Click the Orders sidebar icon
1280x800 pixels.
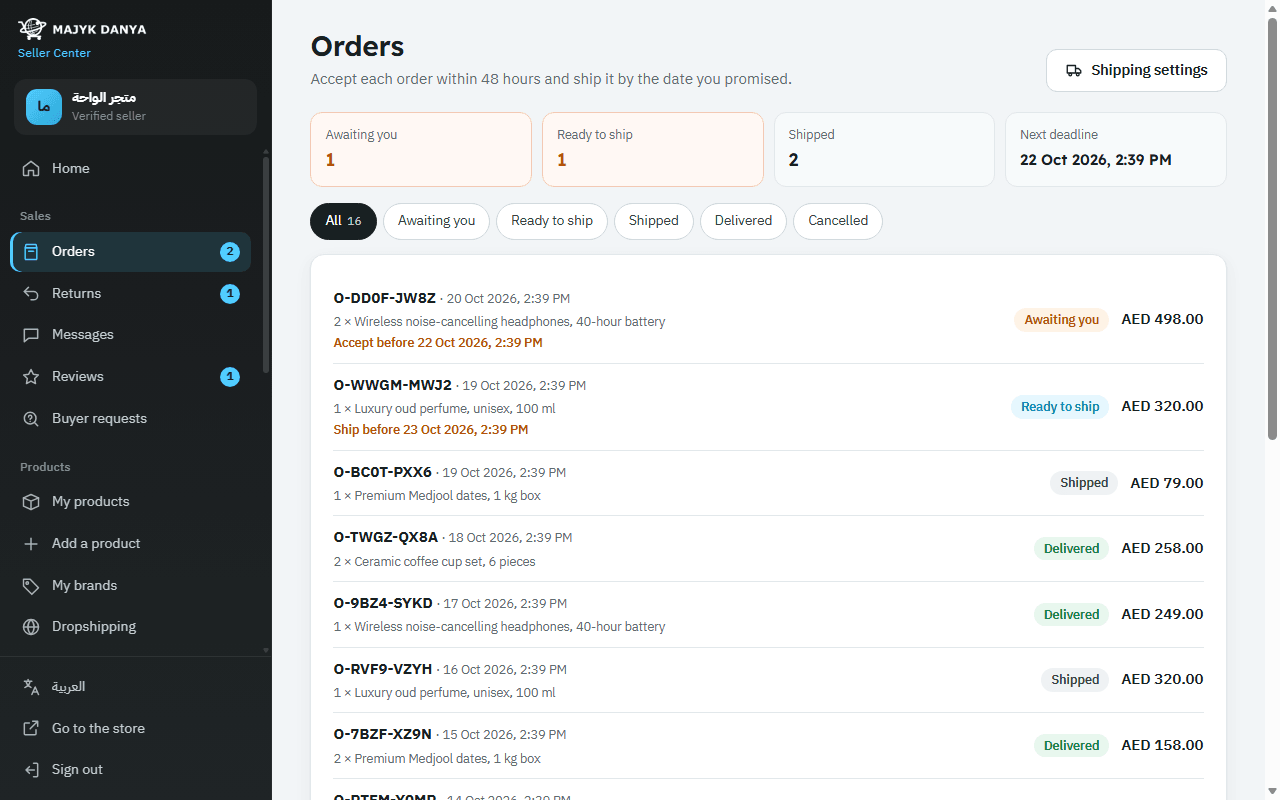32,252
